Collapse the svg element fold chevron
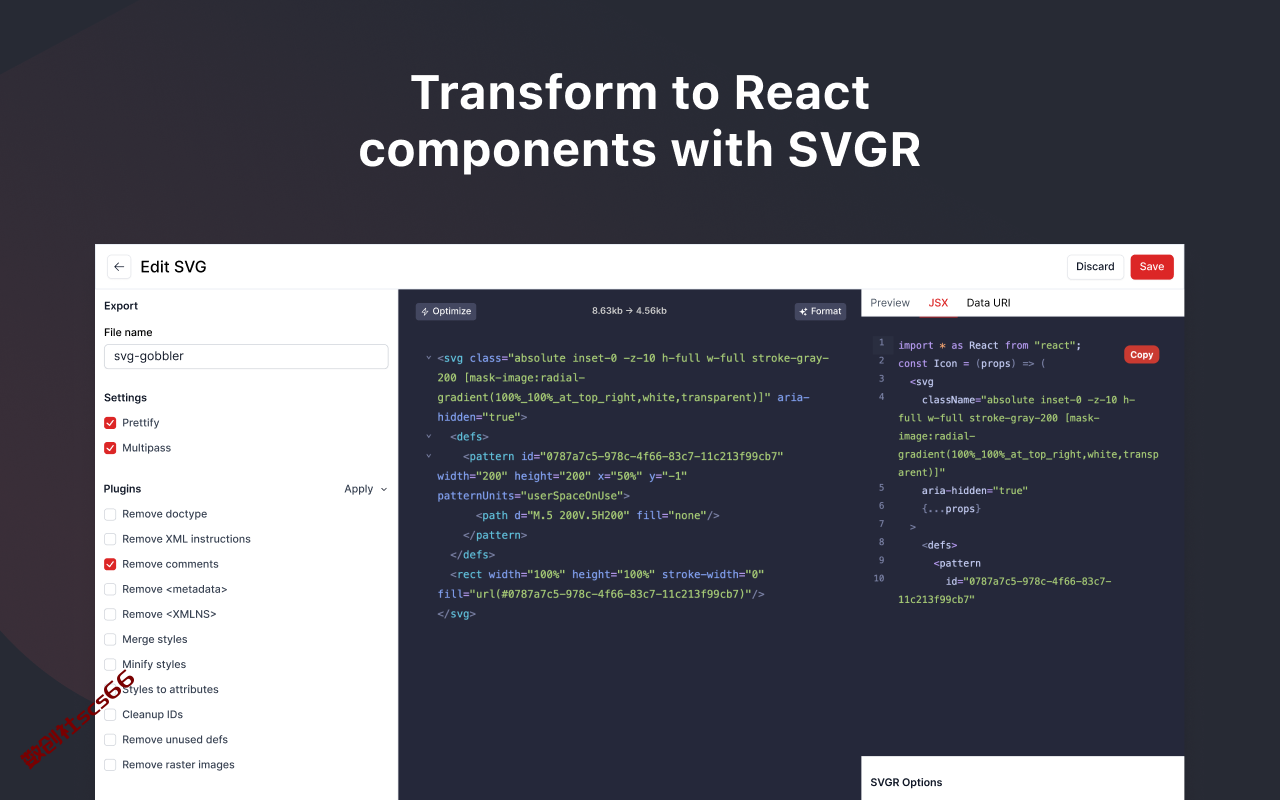 (429, 358)
